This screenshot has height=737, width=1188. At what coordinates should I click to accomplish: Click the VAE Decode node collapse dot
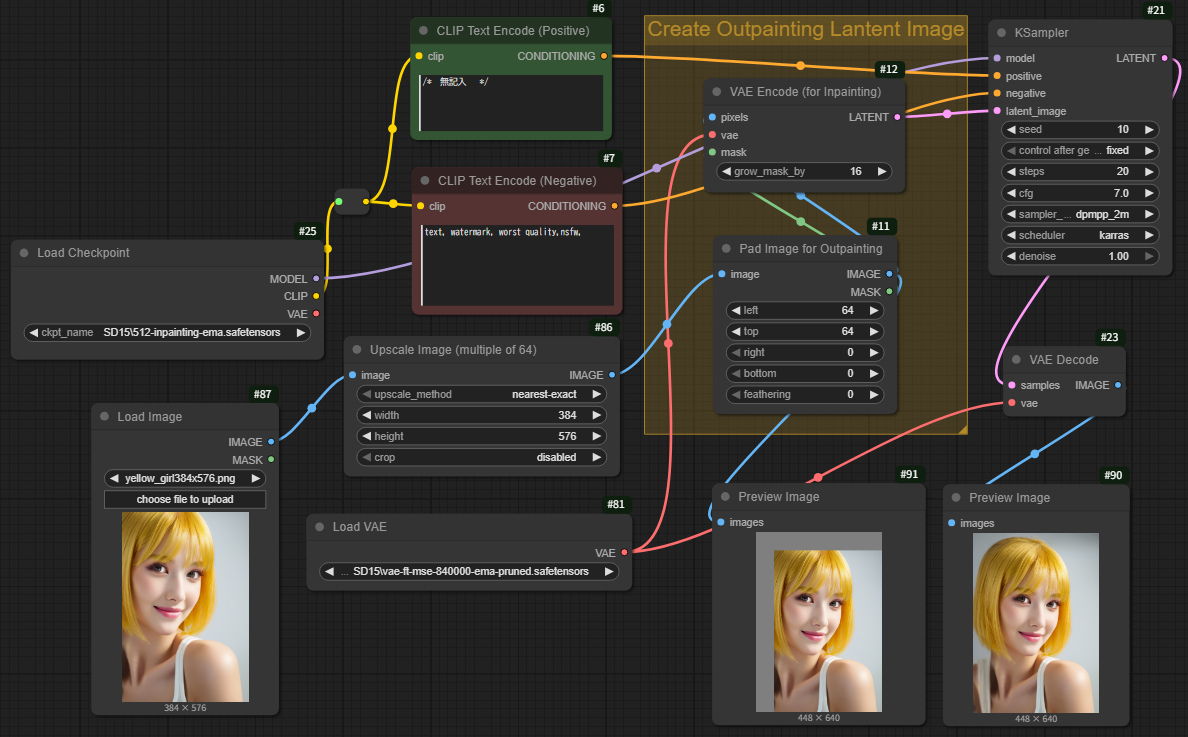click(1014, 360)
